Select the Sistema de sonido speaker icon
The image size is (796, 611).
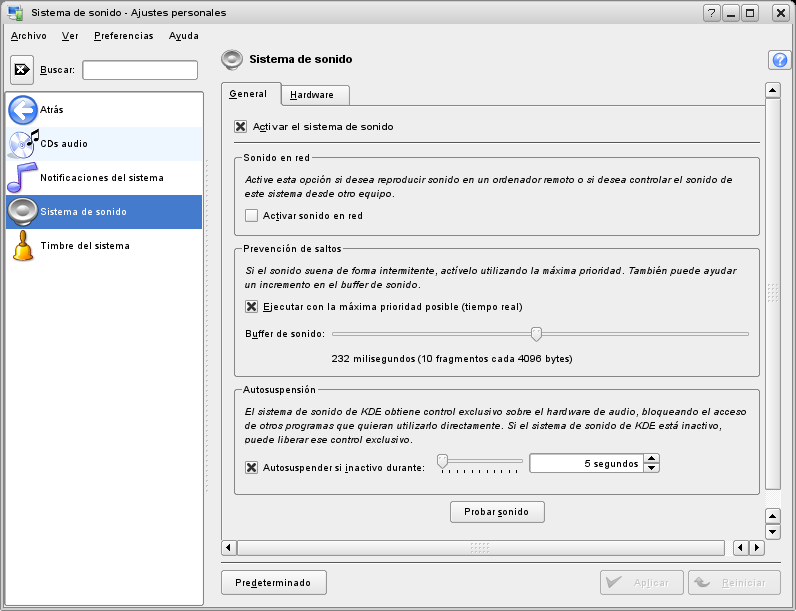coord(23,212)
